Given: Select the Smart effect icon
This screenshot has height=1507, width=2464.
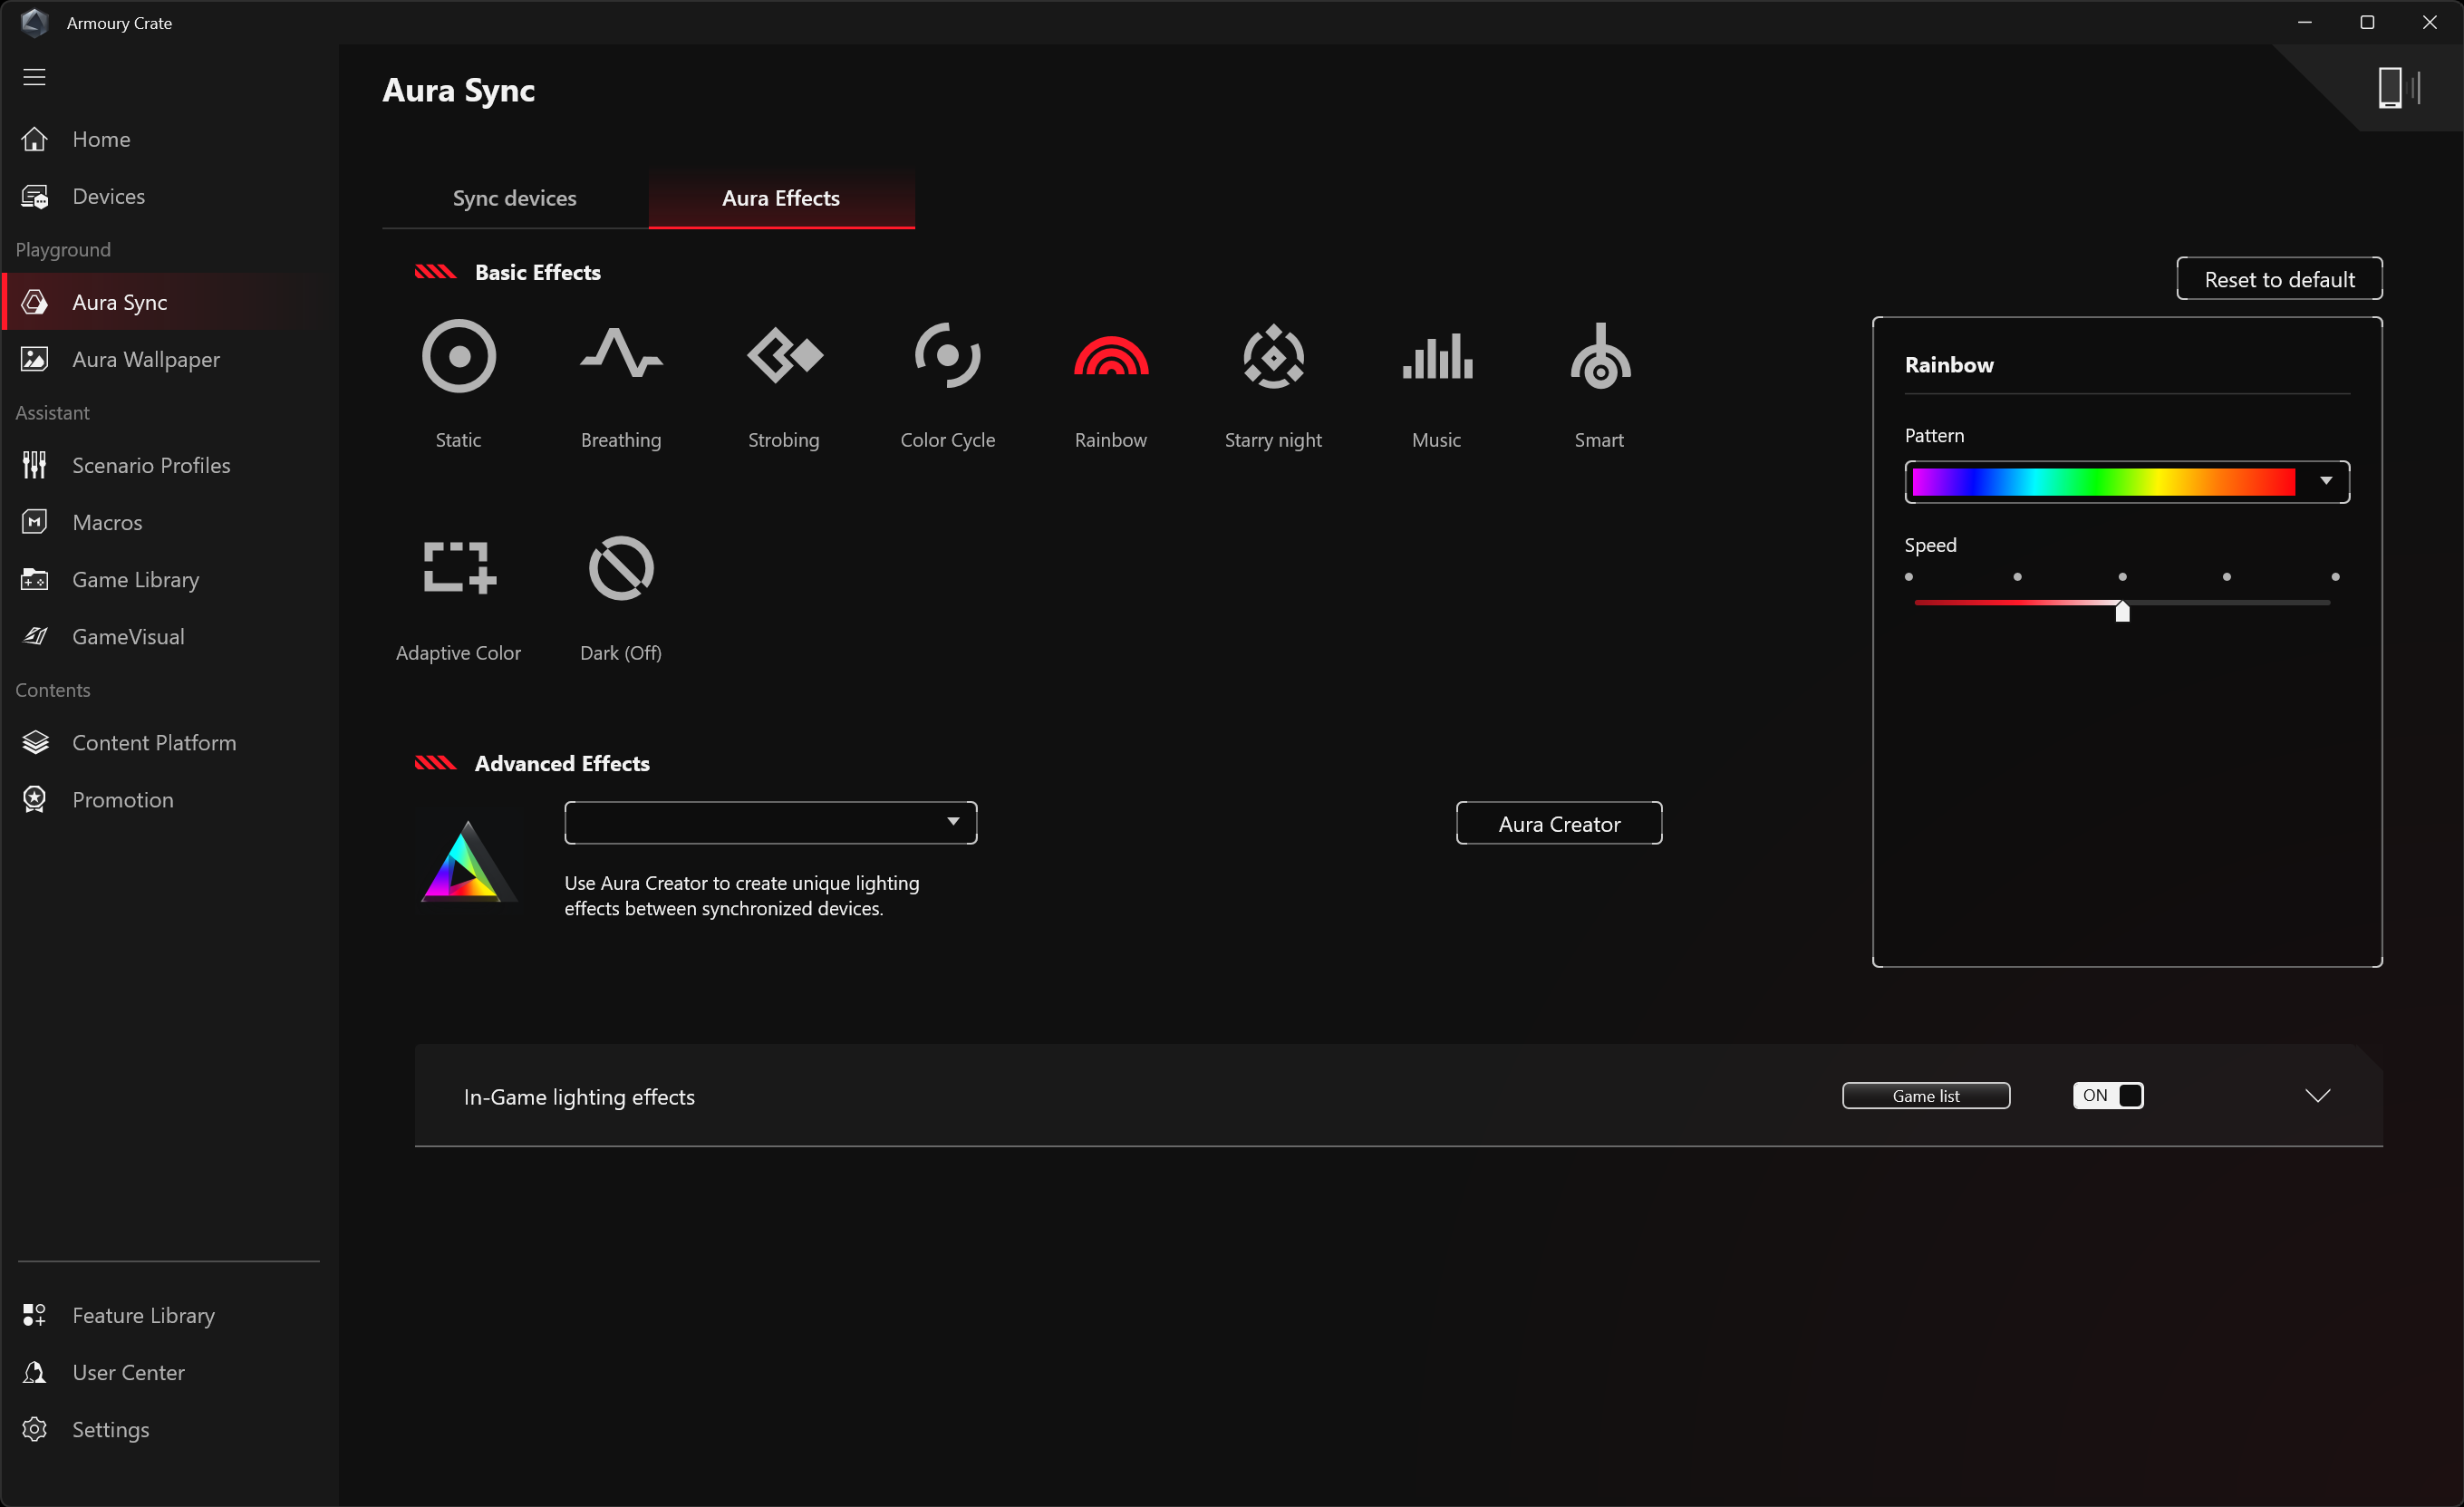Looking at the screenshot, I should tap(1599, 356).
